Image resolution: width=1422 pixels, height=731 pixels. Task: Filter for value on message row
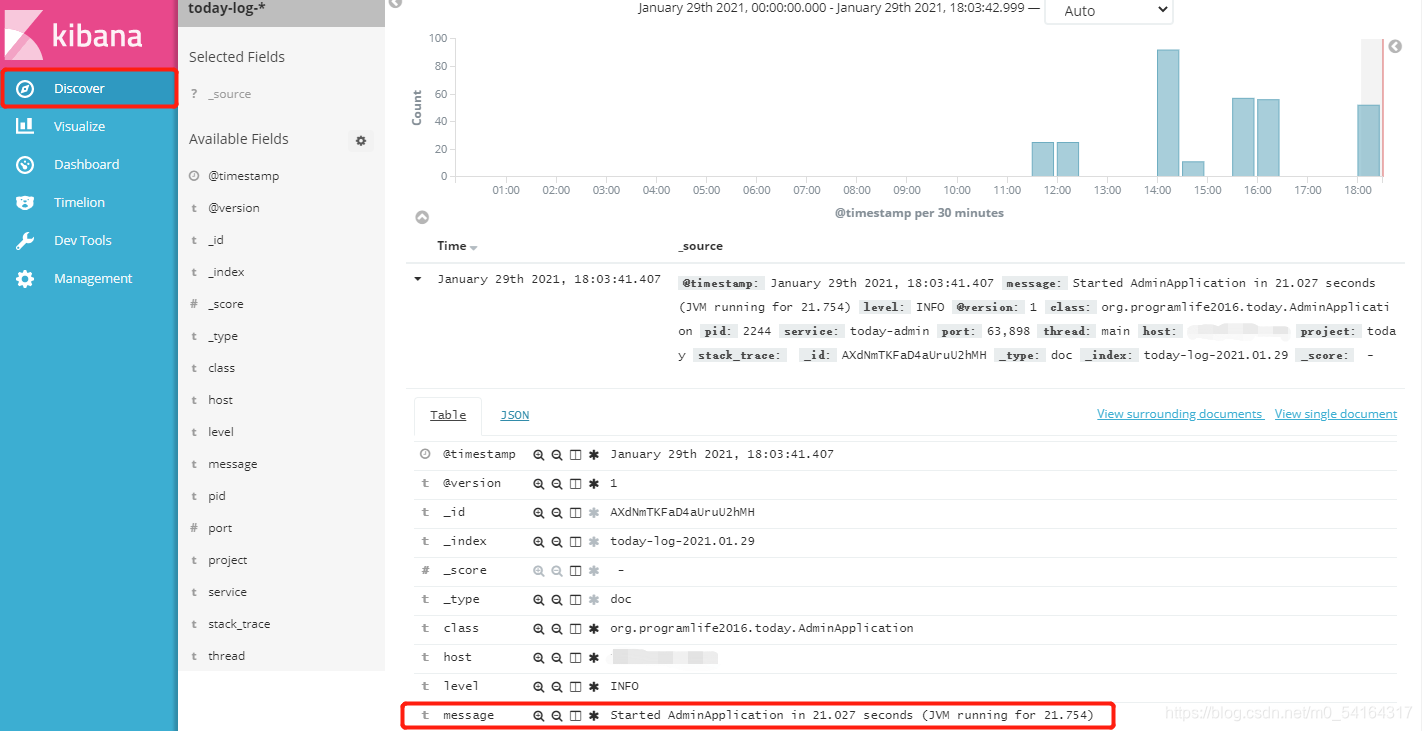click(x=539, y=716)
